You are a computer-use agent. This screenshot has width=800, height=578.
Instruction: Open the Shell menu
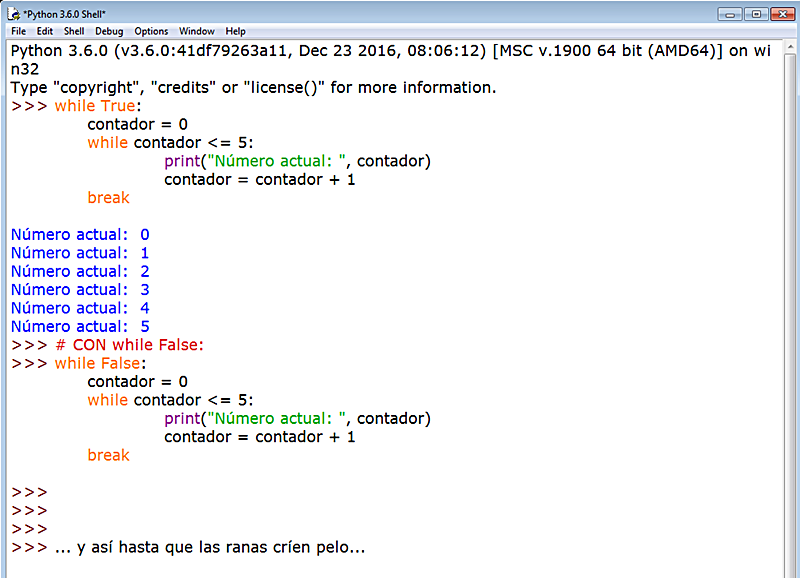[x=73, y=31]
